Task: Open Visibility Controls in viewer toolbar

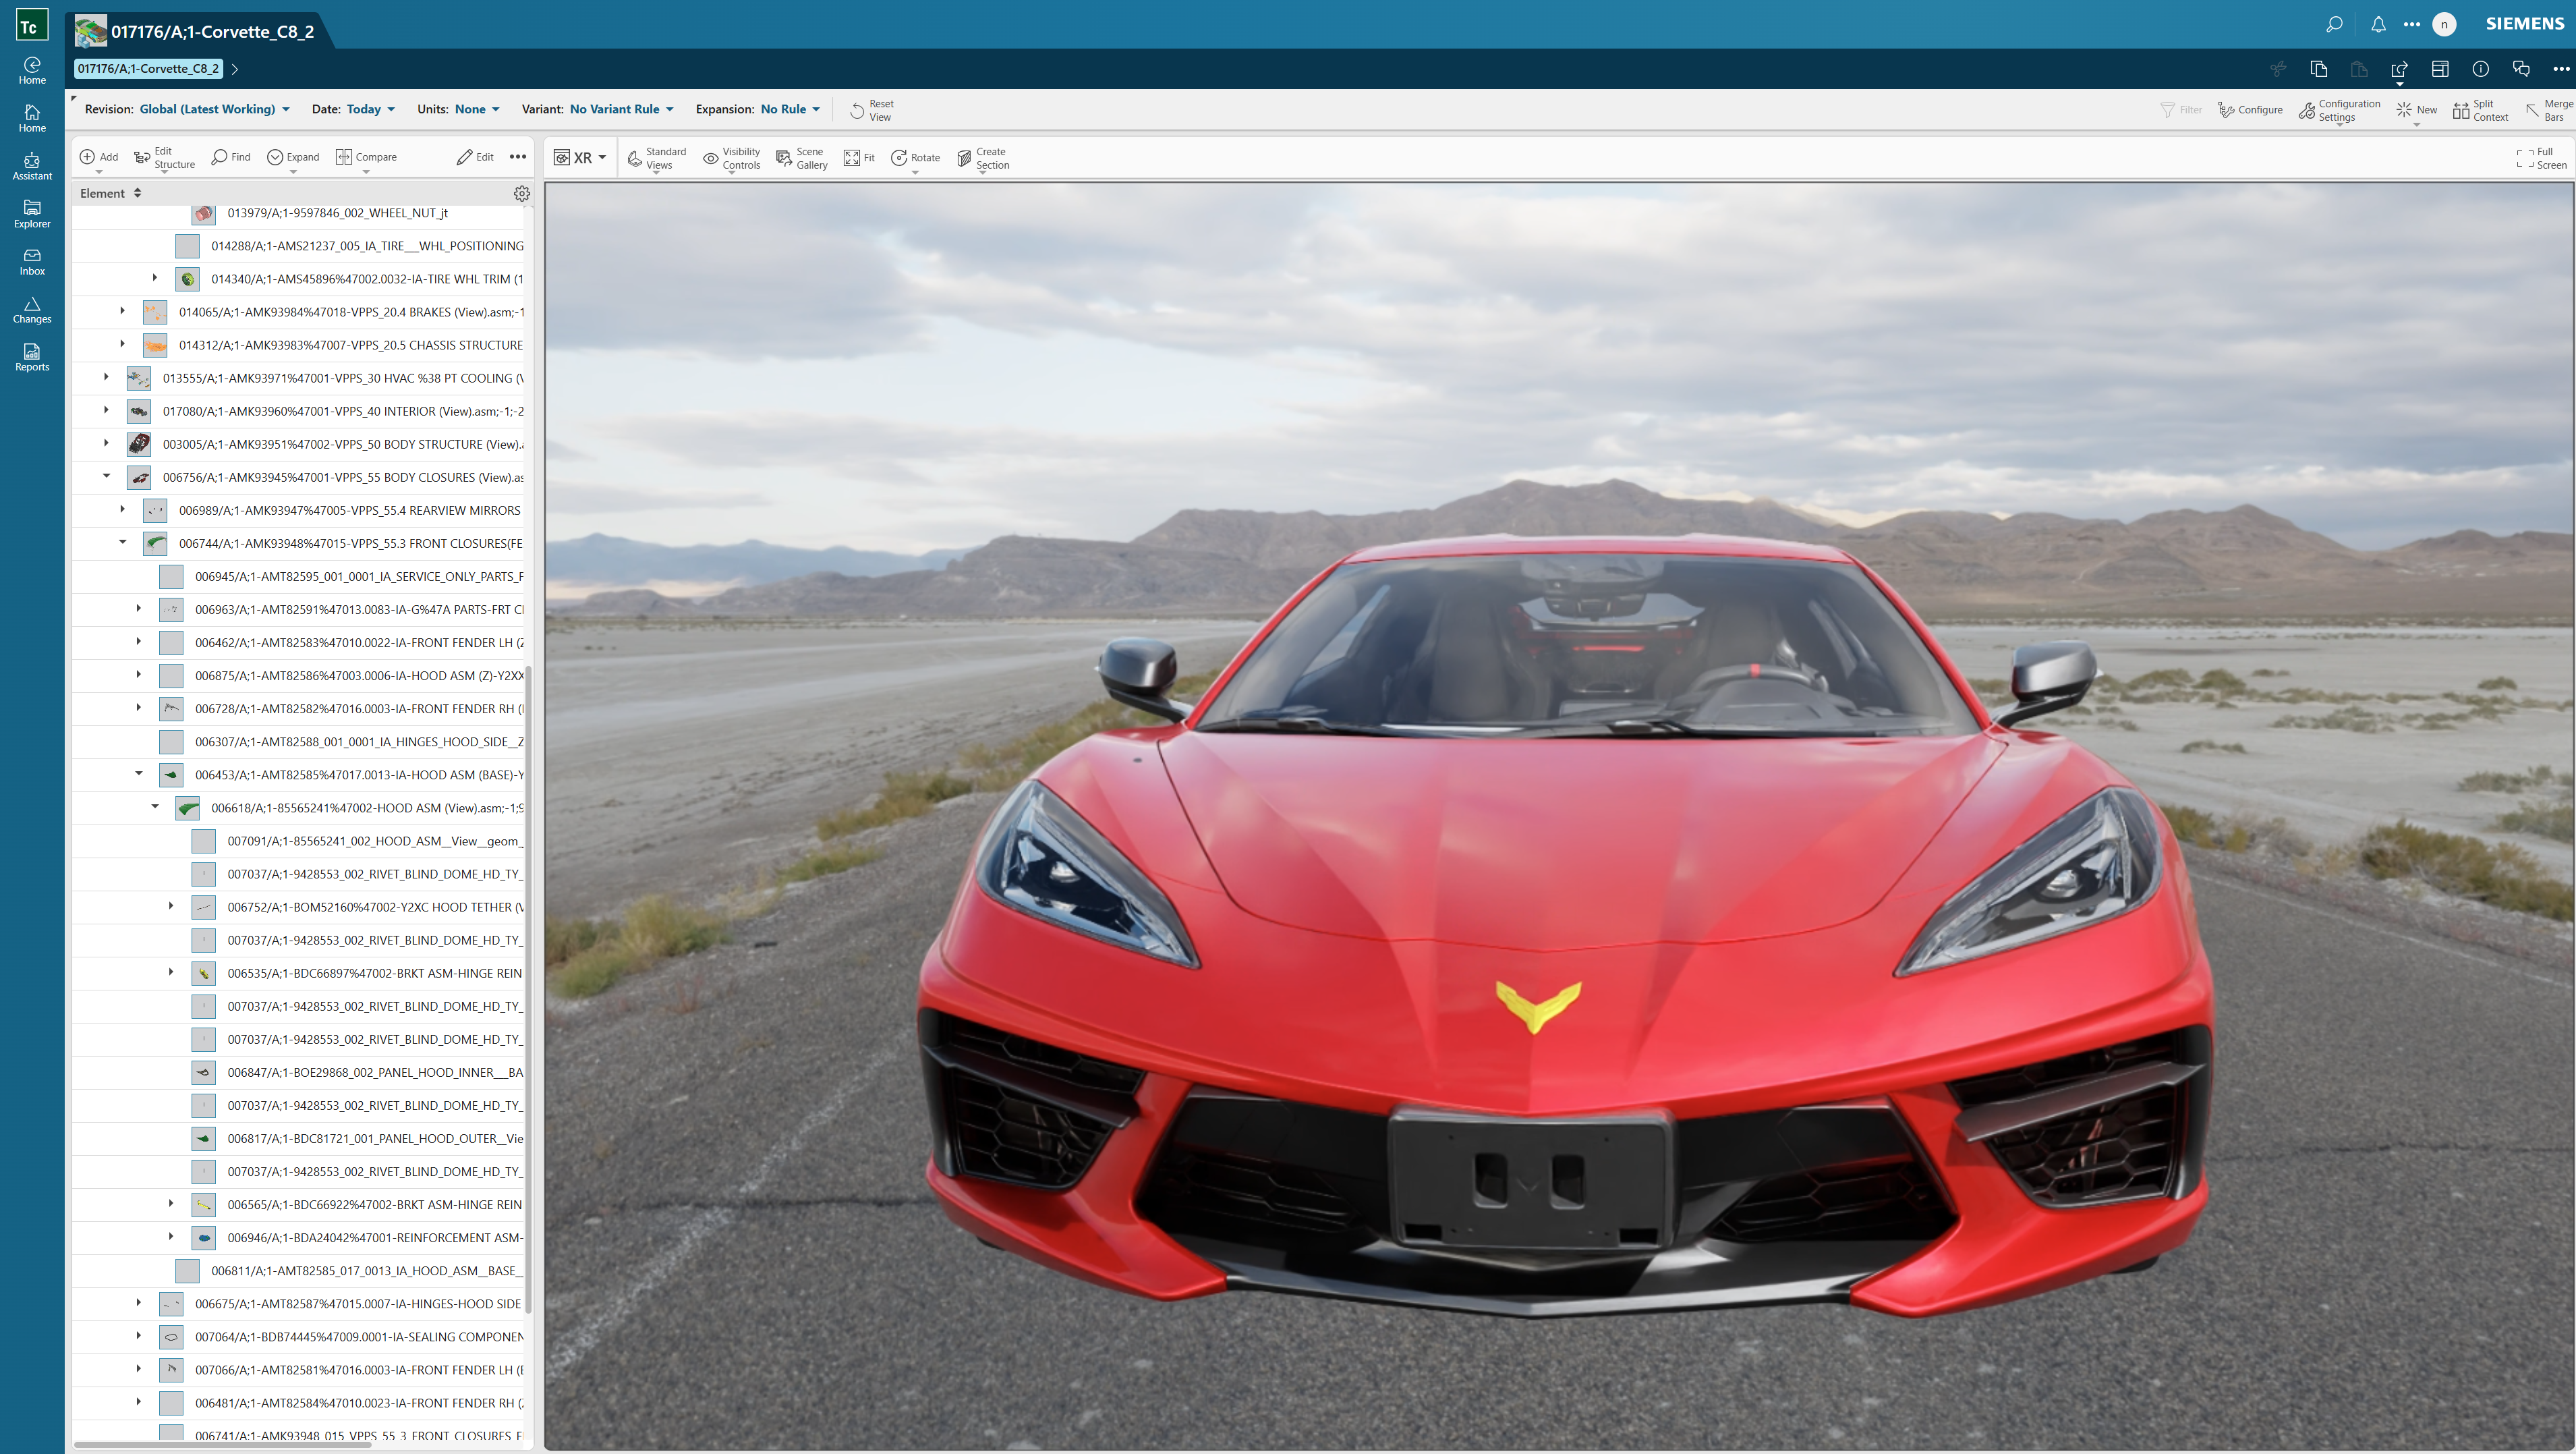Action: [x=731, y=158]
